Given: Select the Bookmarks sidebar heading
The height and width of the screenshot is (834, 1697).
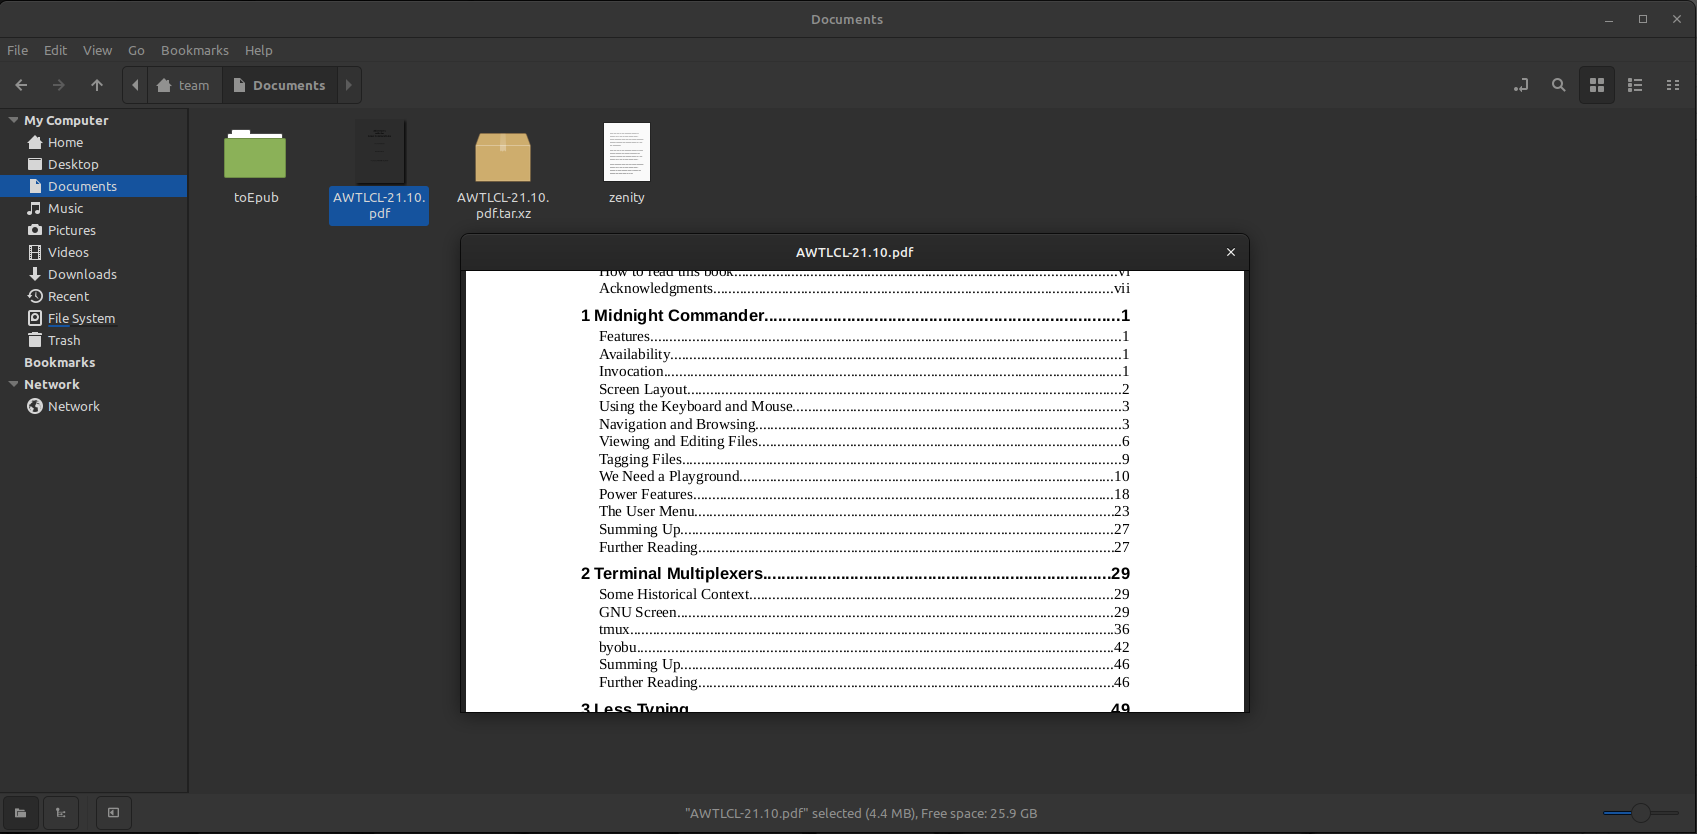Looking at the screenshot, I should point(60,362).
